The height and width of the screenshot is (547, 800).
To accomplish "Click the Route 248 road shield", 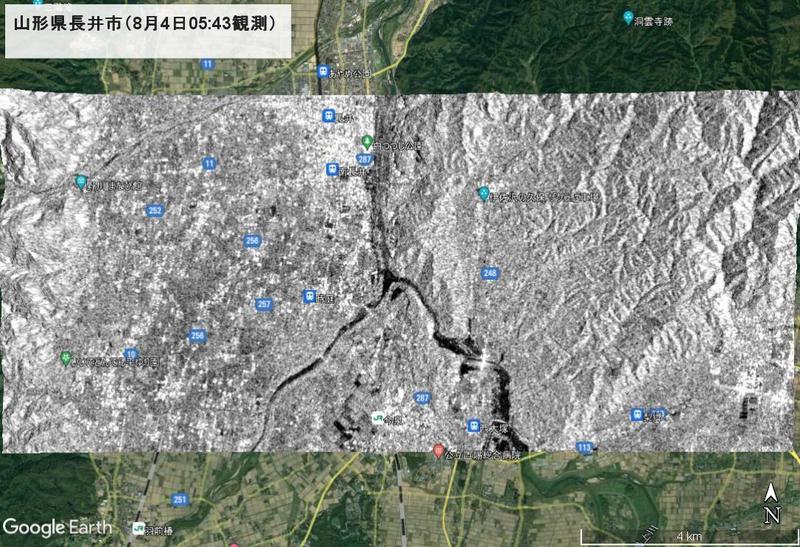I will 490,273.
